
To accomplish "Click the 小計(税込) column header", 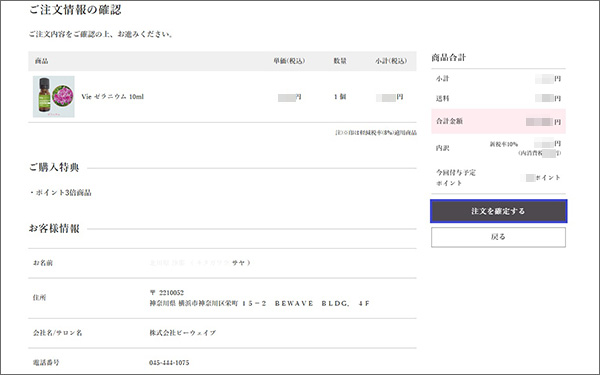I will pyautogui.click(x=391, y=61).
